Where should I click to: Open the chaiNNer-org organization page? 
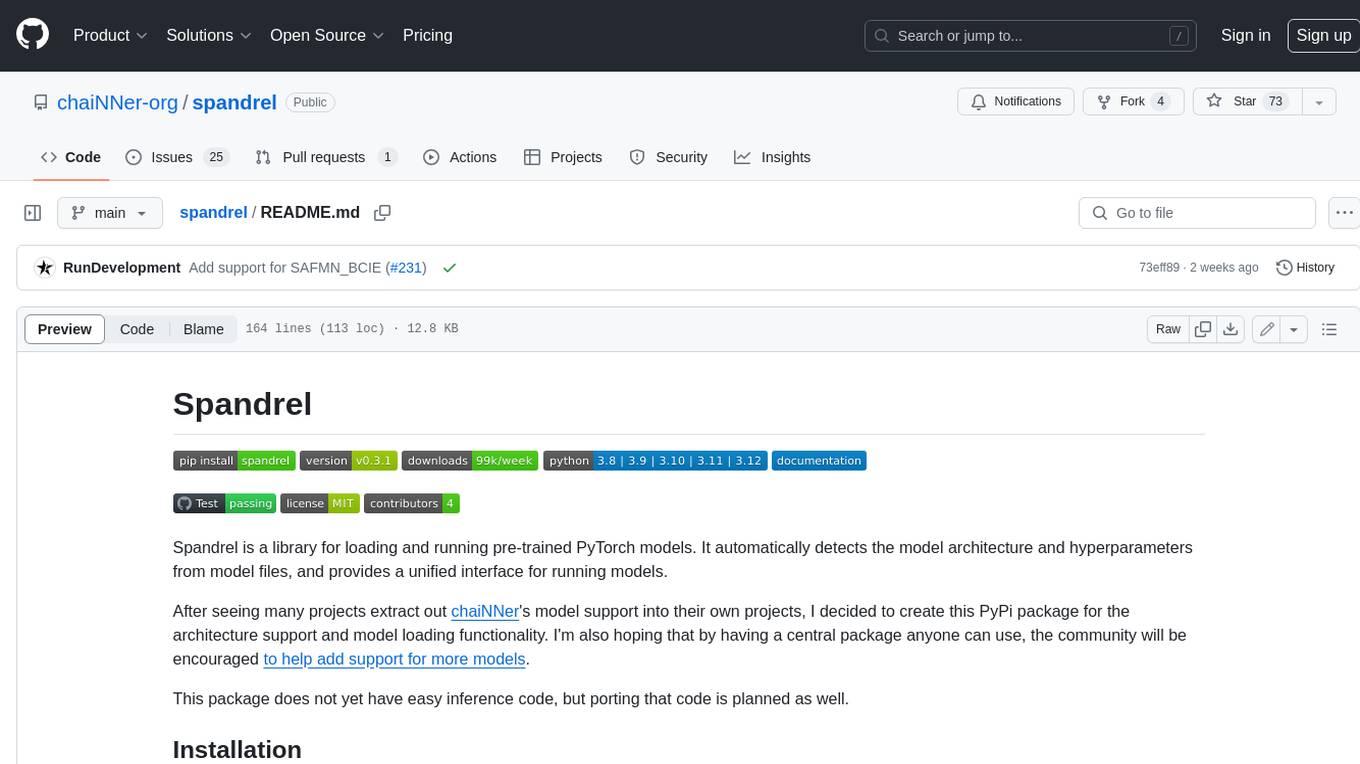[x=117, y=102]
